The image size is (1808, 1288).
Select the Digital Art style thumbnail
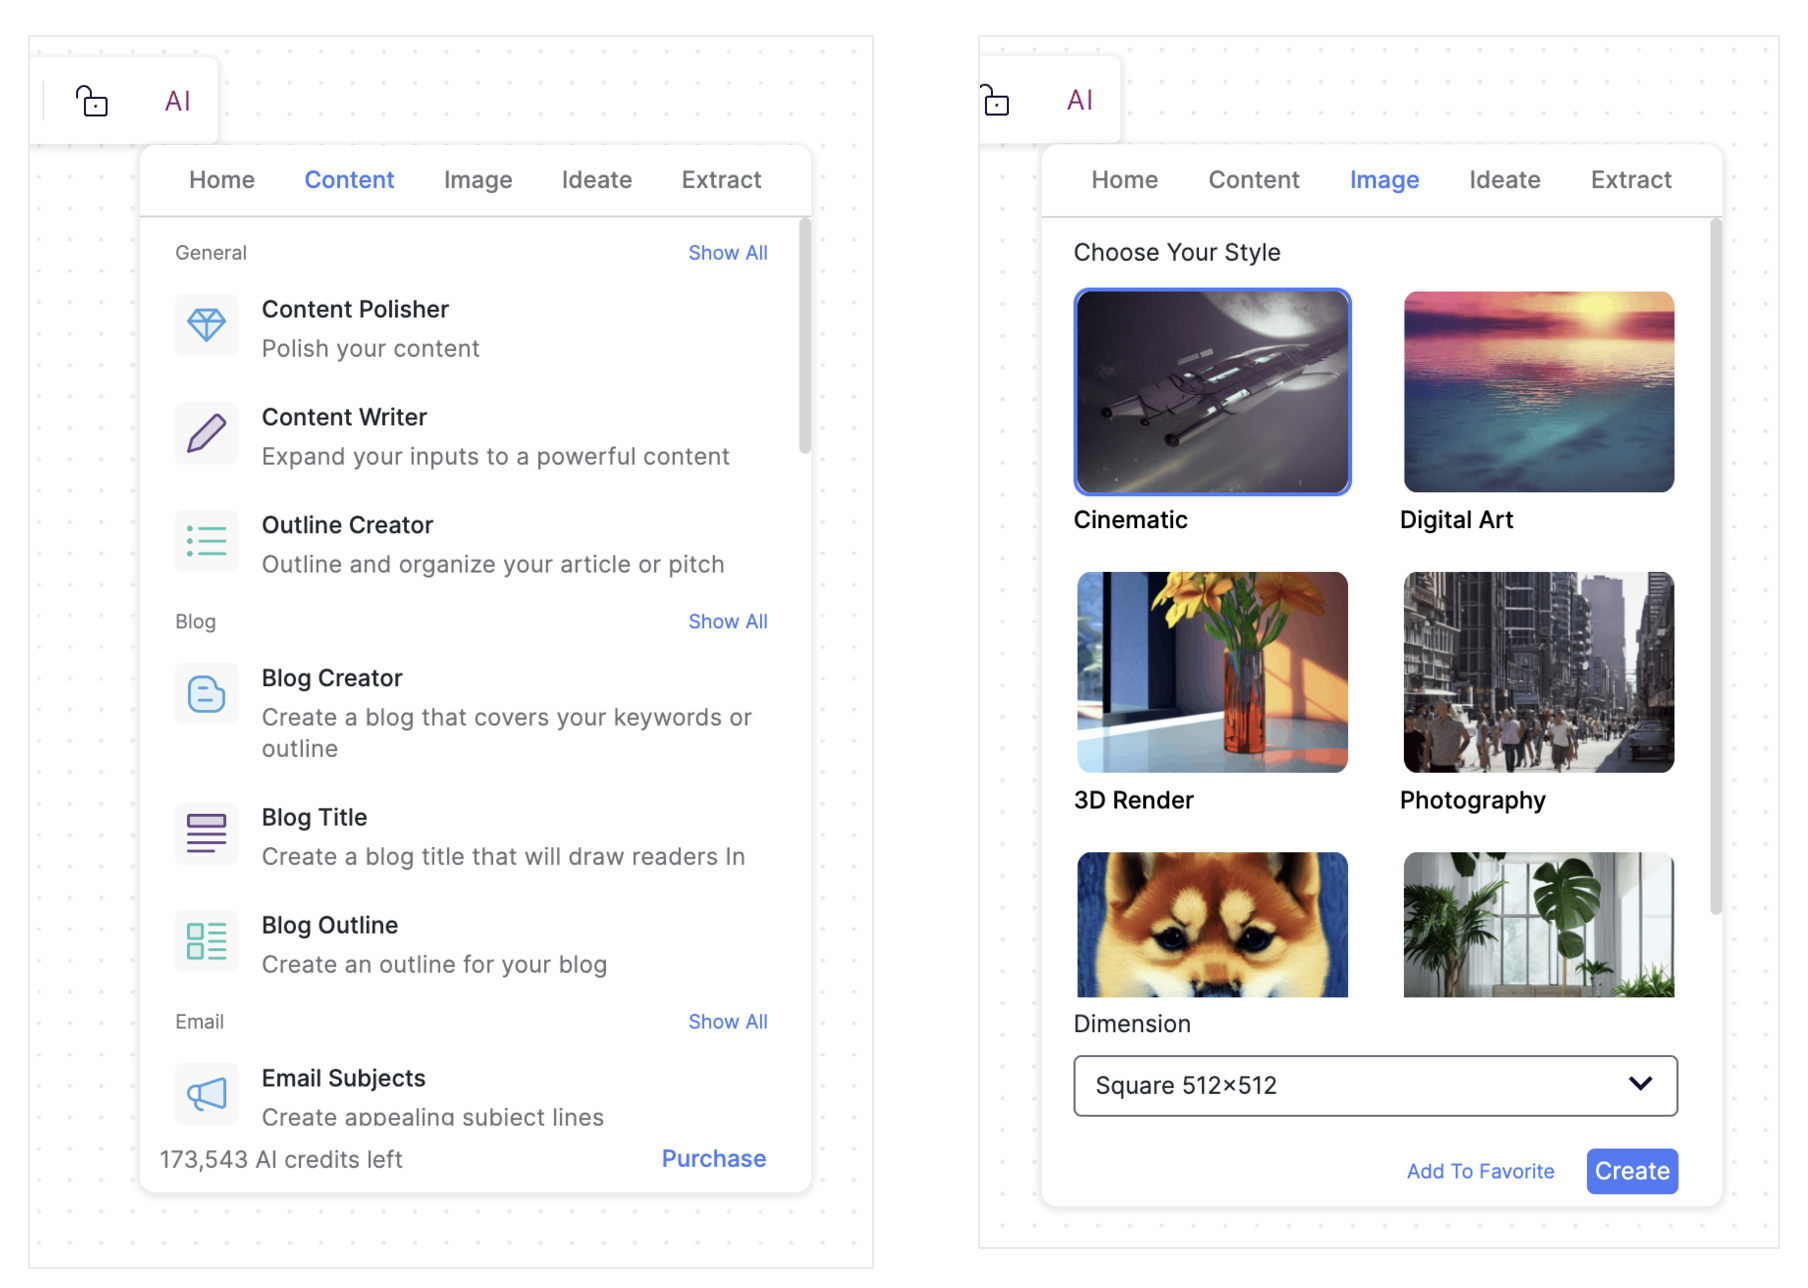click(x=1539, y=392)
